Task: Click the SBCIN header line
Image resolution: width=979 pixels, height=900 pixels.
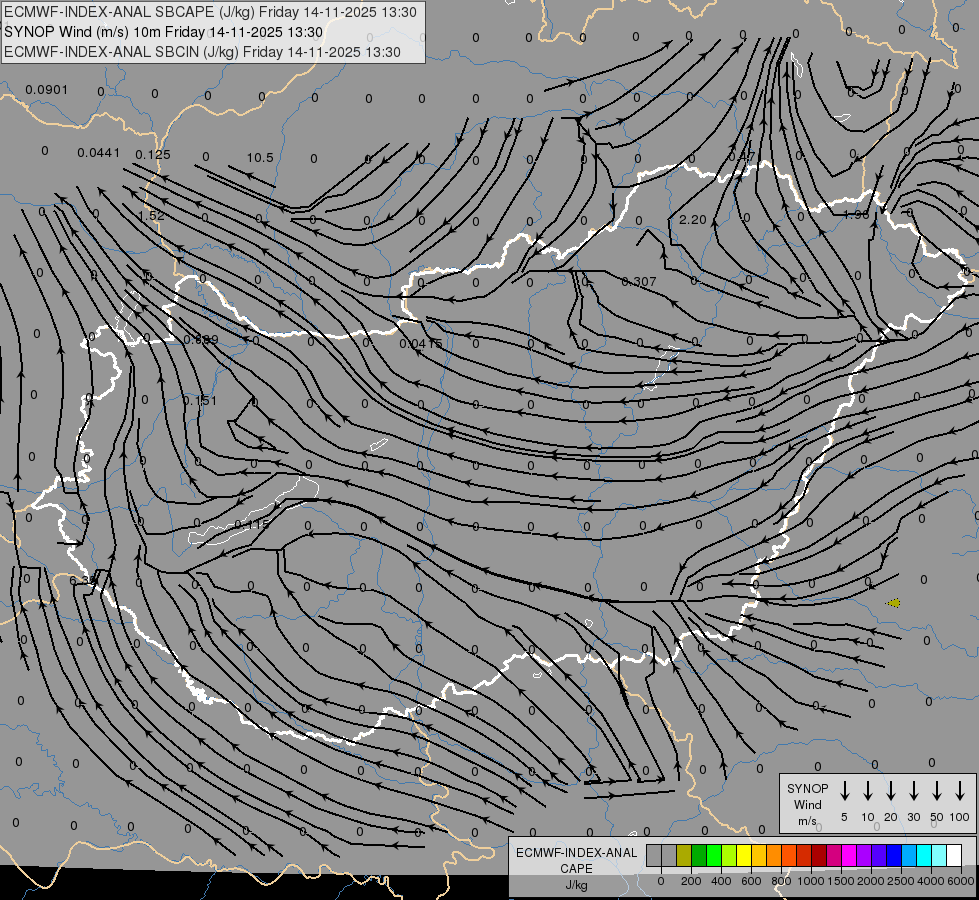Action: (x=202, y=52)
